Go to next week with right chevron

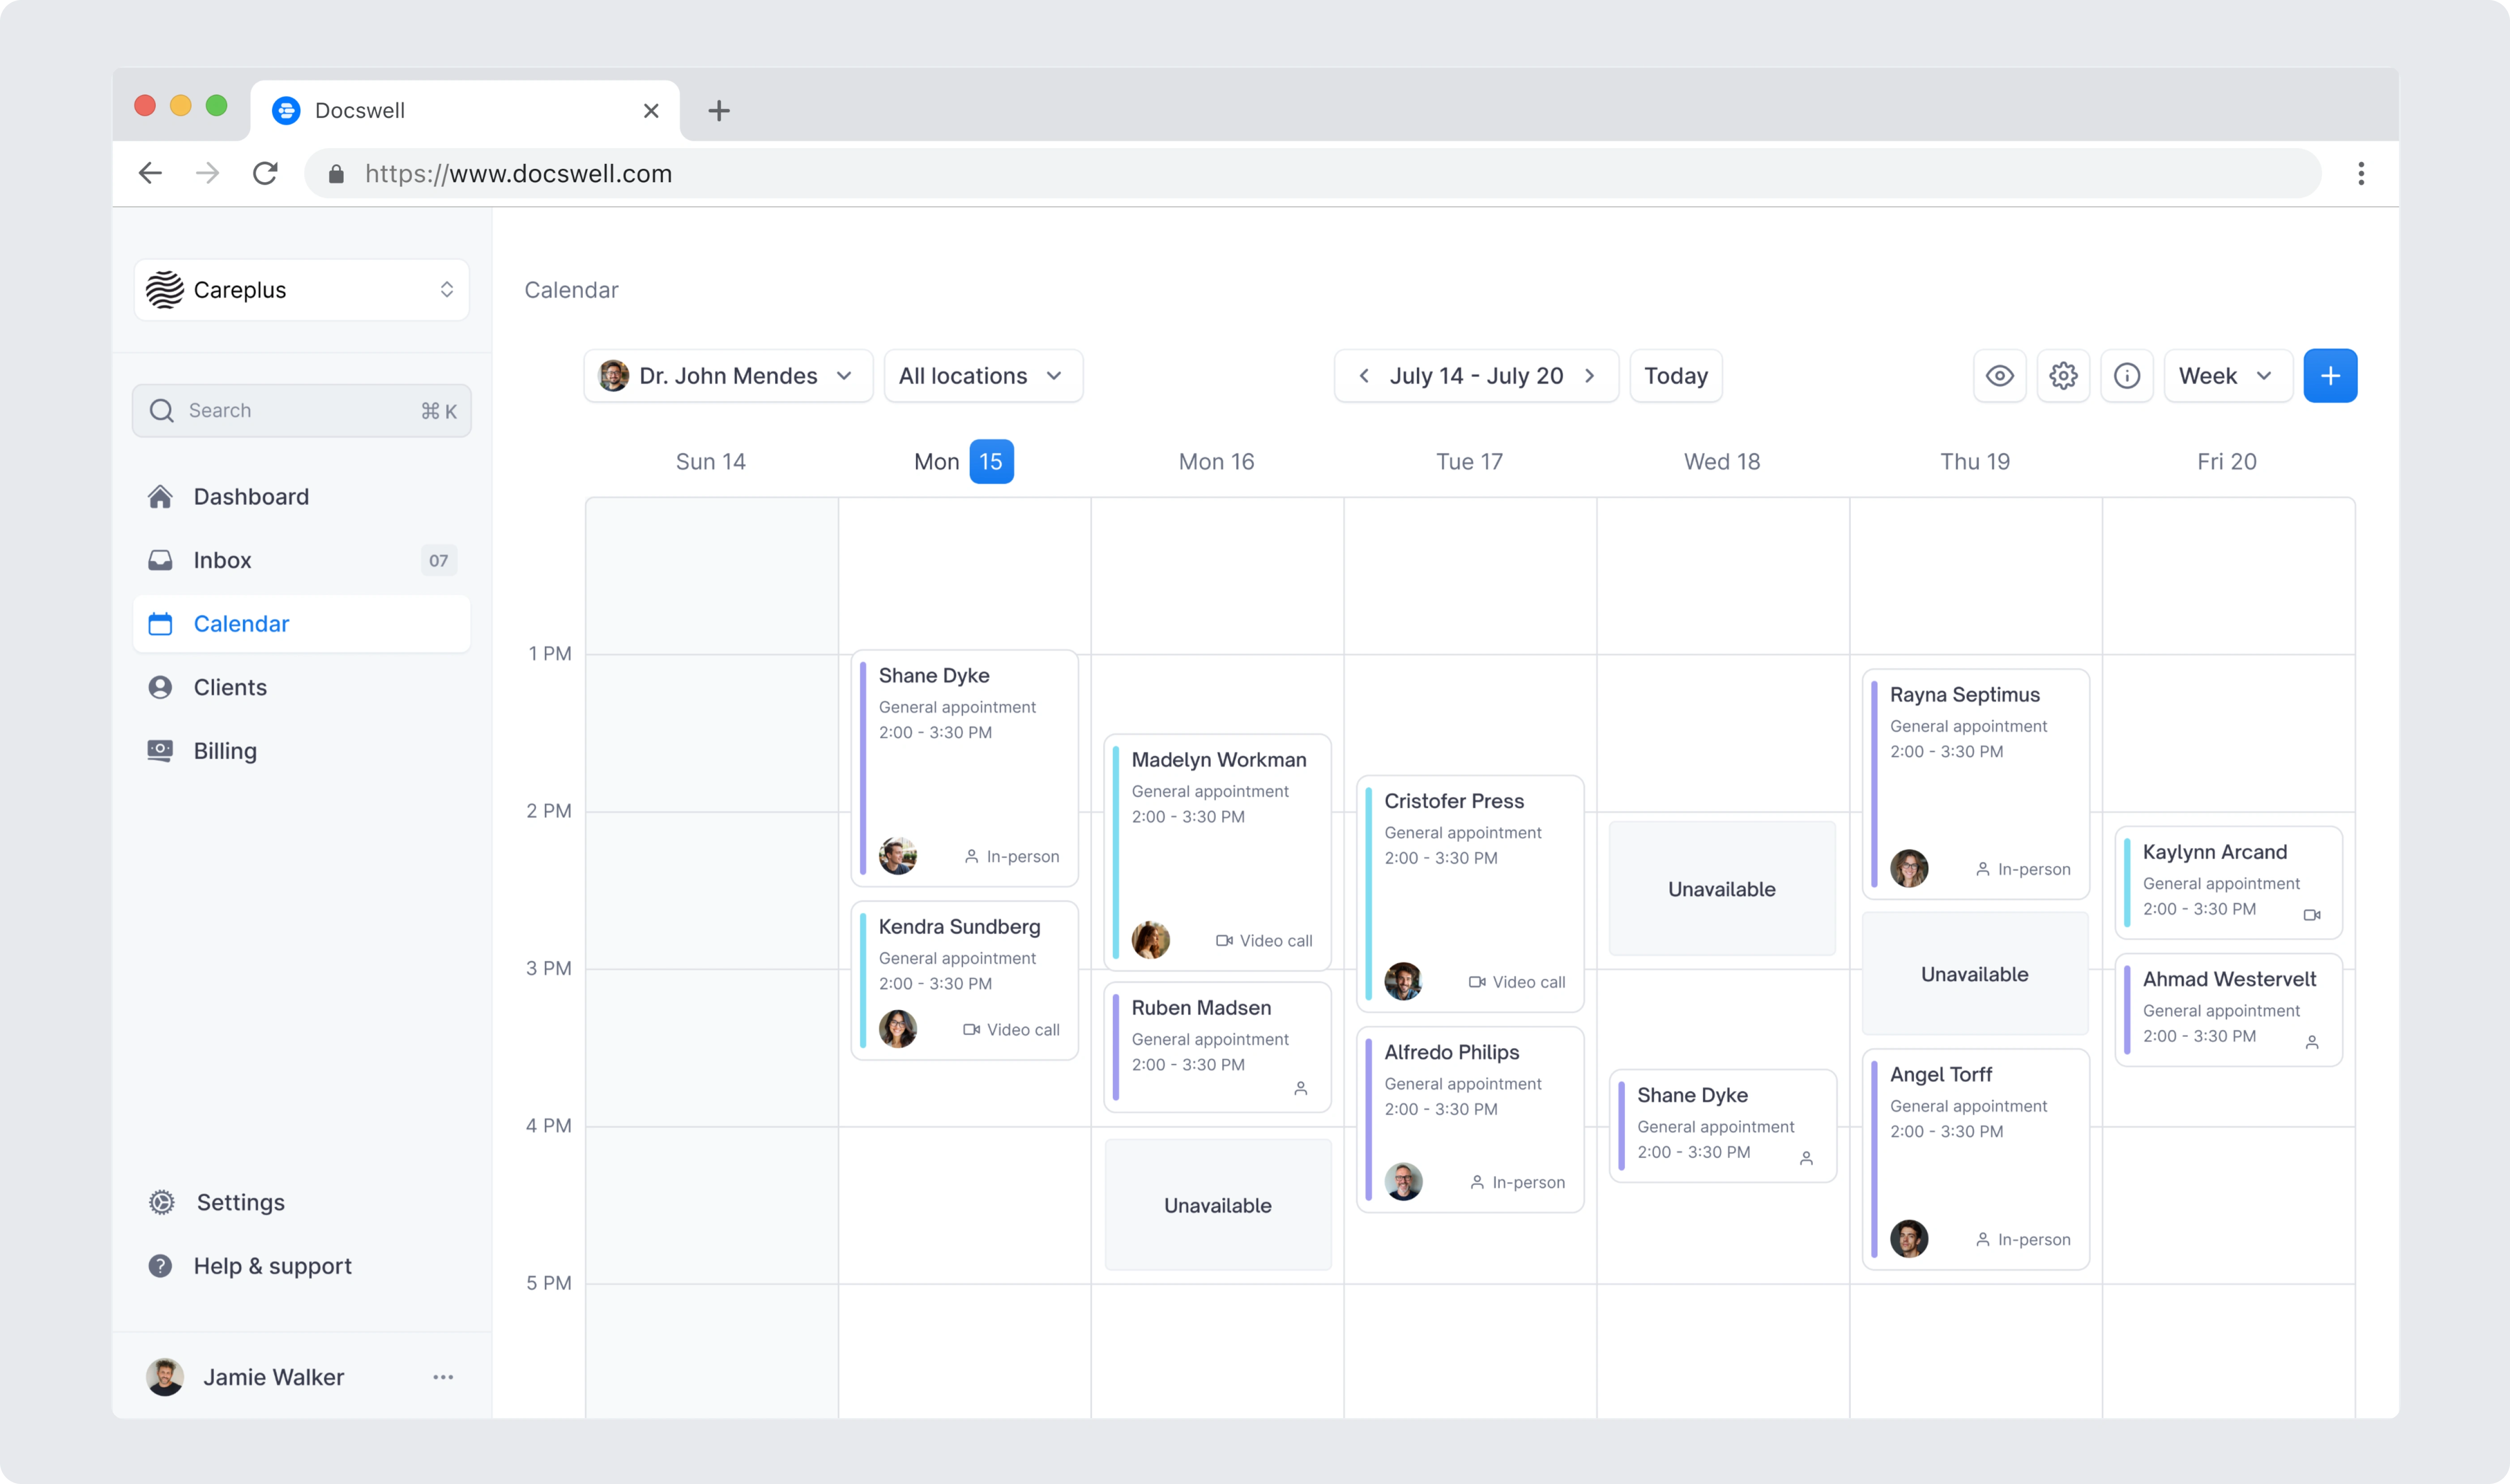pos(1589,376)
